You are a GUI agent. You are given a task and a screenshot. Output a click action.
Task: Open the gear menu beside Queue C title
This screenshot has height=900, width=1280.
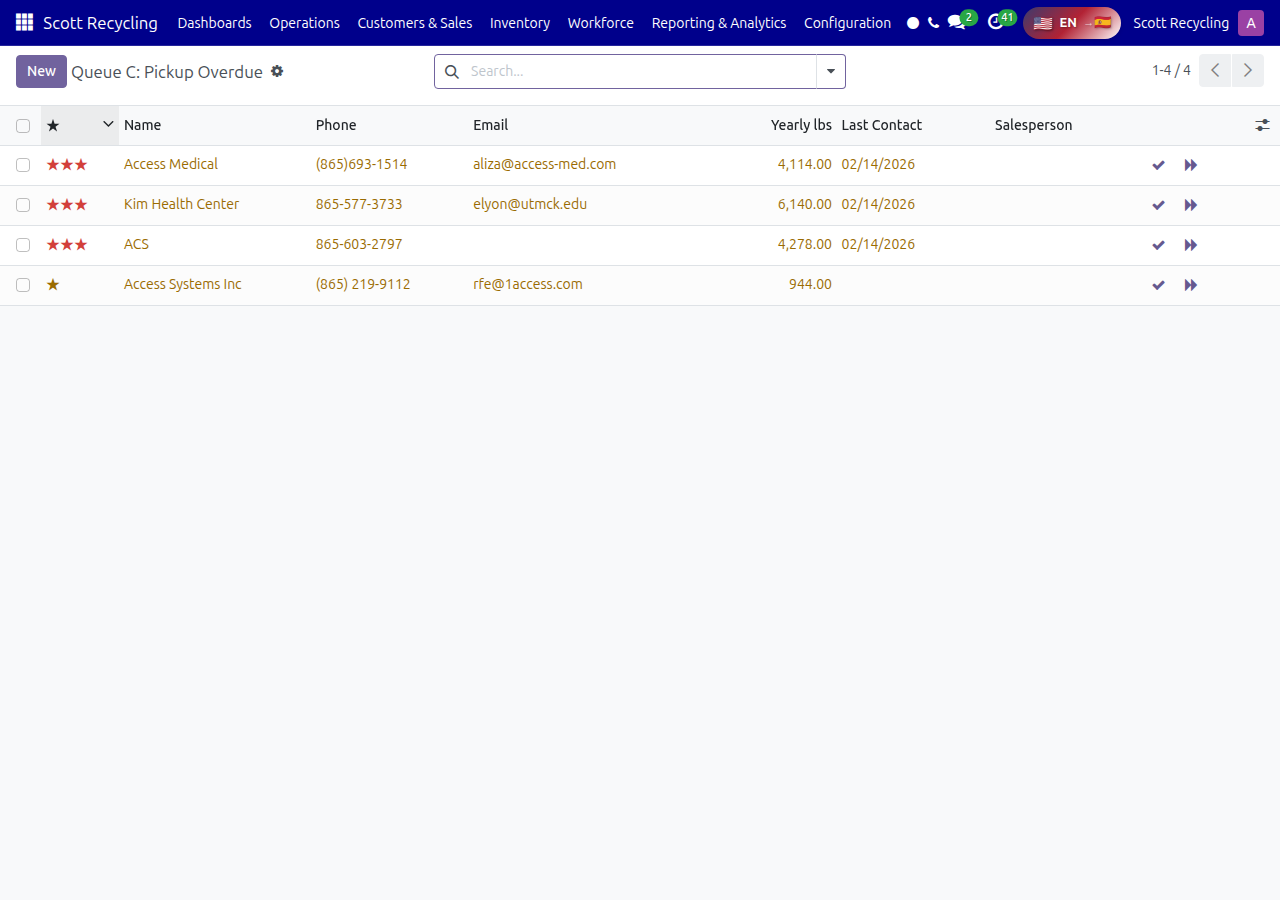pos(277,71)
